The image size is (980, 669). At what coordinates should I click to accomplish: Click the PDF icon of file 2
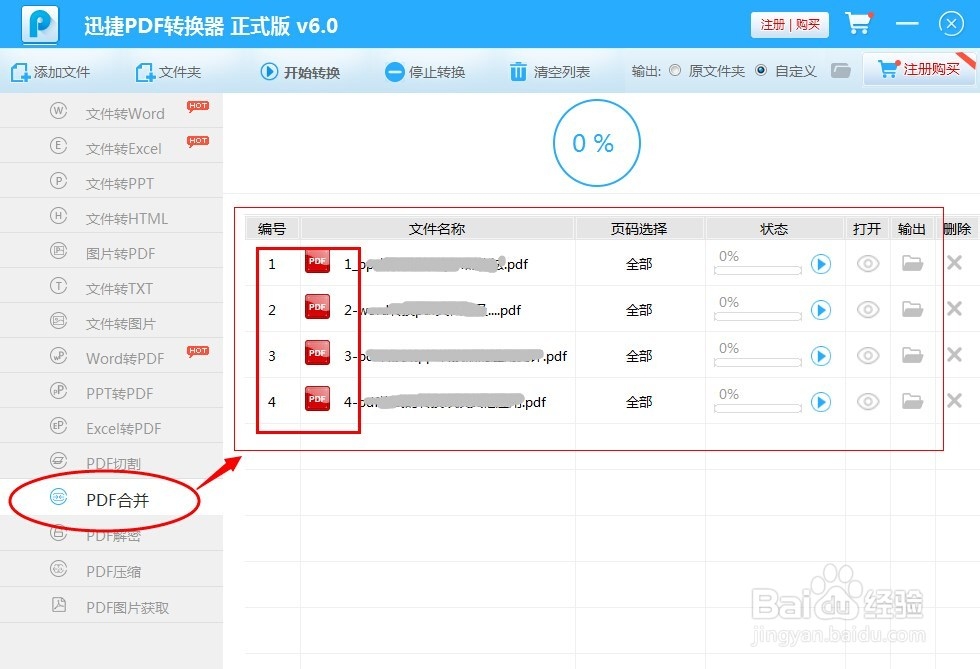coord(318,307)
